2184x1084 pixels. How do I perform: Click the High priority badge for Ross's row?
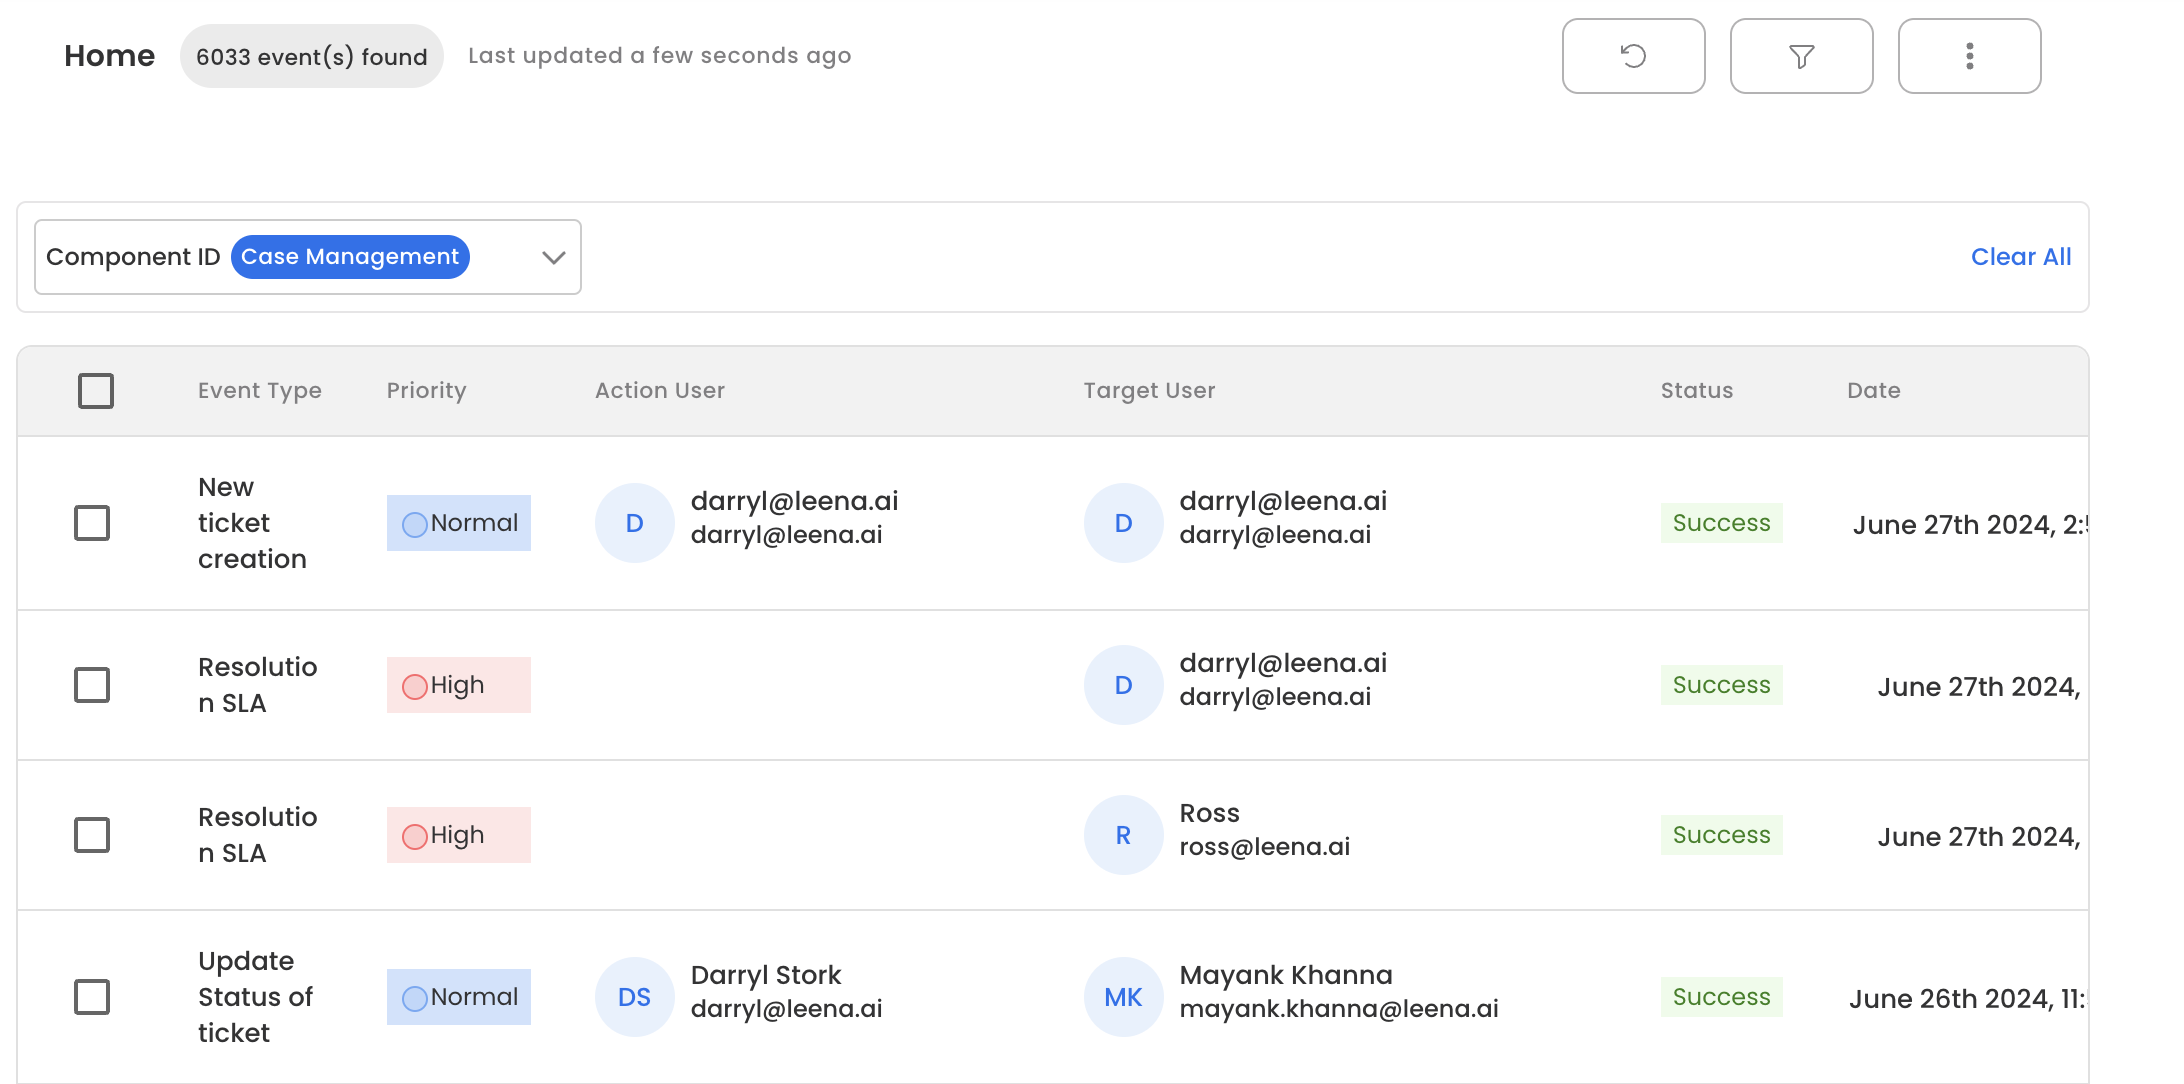coord(459,835)
